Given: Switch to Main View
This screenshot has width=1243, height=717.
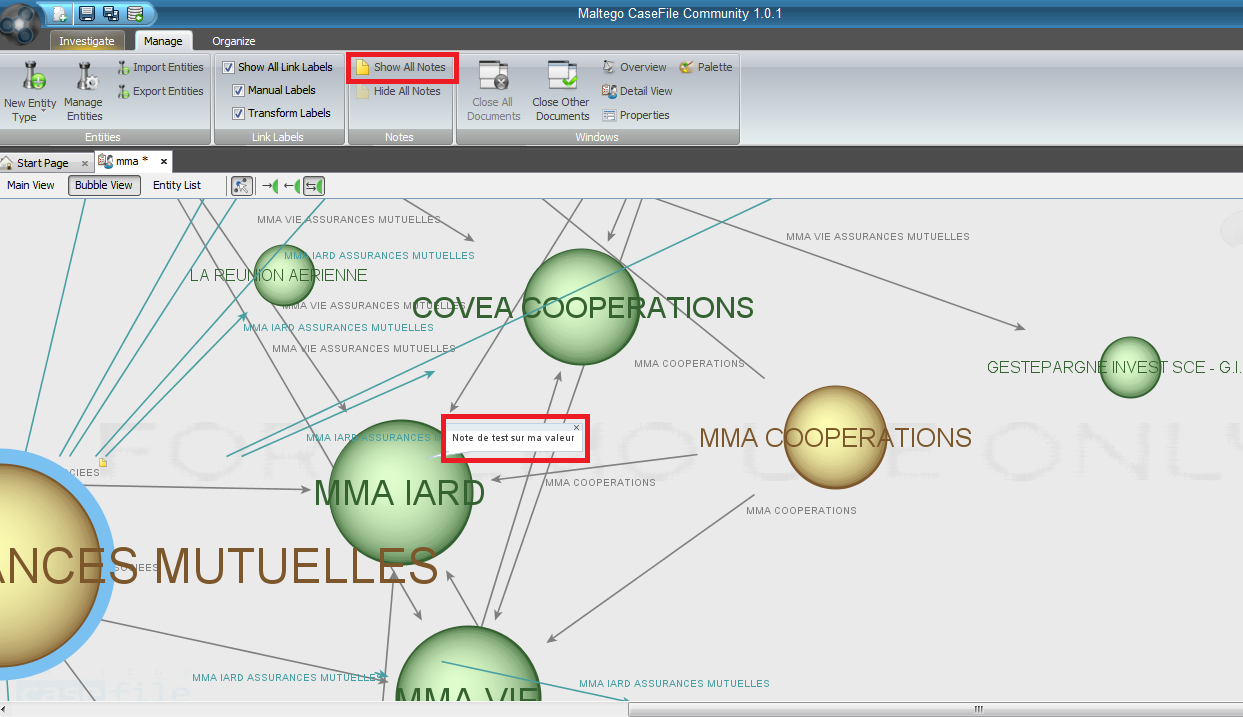Looking at the screenshot, I should [x=31, y=185].
